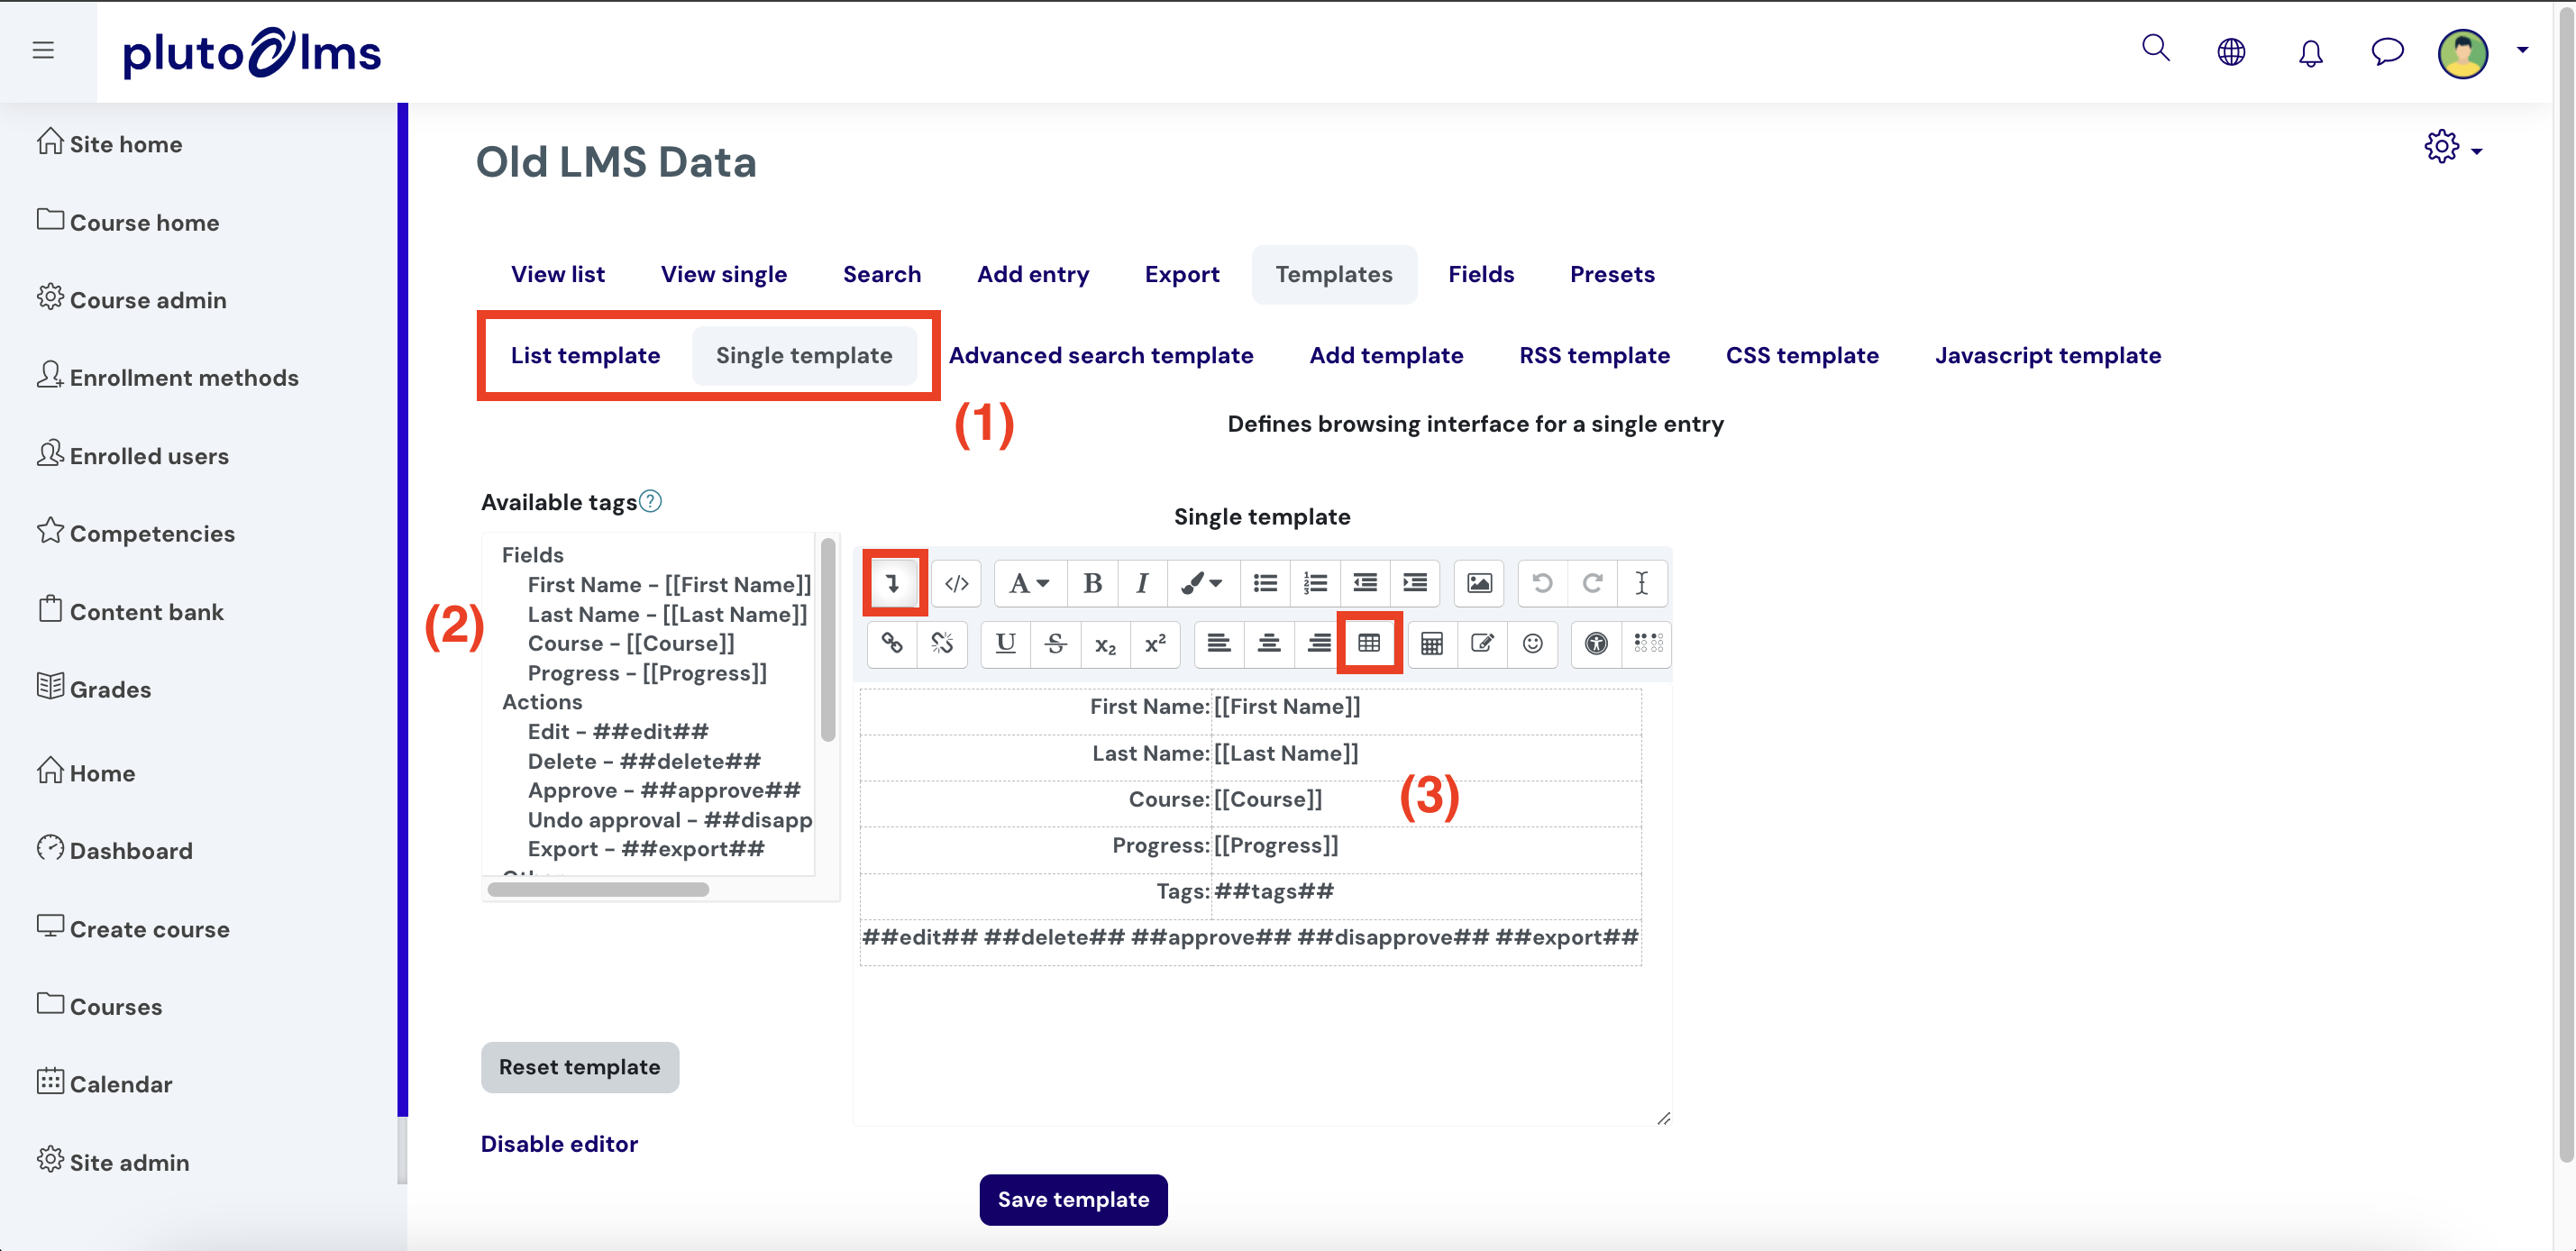Open the screenreader helper dots icon
Screen dimensions: 2576x1251
1647,644
